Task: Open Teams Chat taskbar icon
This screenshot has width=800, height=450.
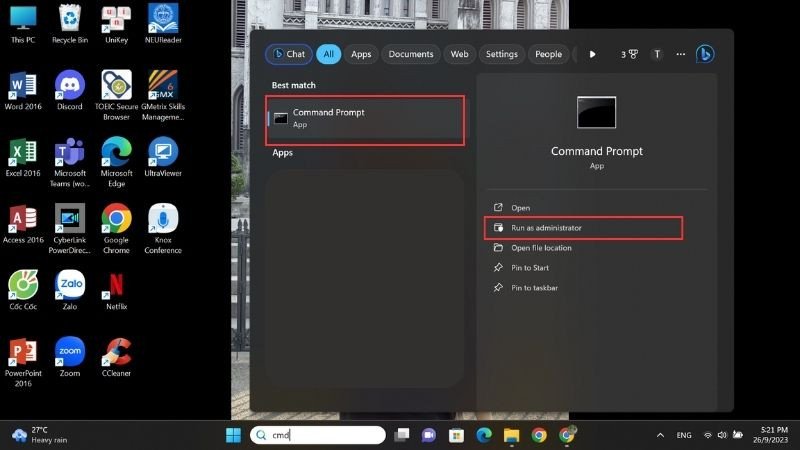Action: tap(429, 435)
